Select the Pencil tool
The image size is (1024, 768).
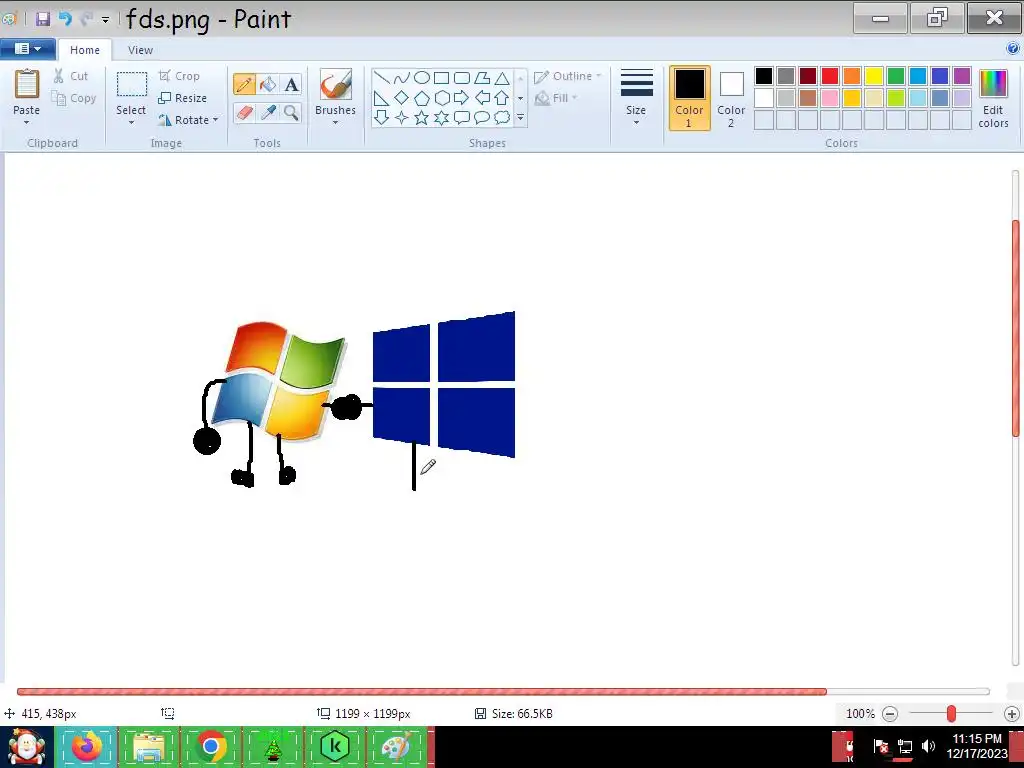tap(244, 84)
